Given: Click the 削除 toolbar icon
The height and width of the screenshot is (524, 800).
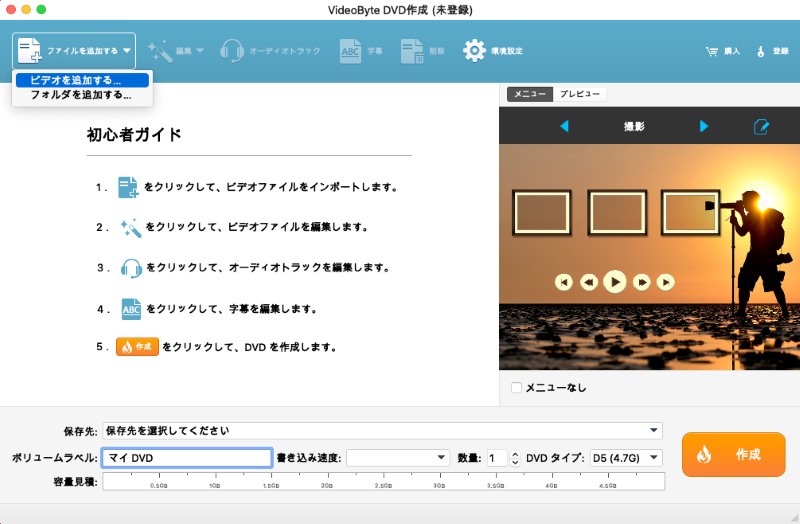Looking at the screenshot, I should tap(412, 51).
